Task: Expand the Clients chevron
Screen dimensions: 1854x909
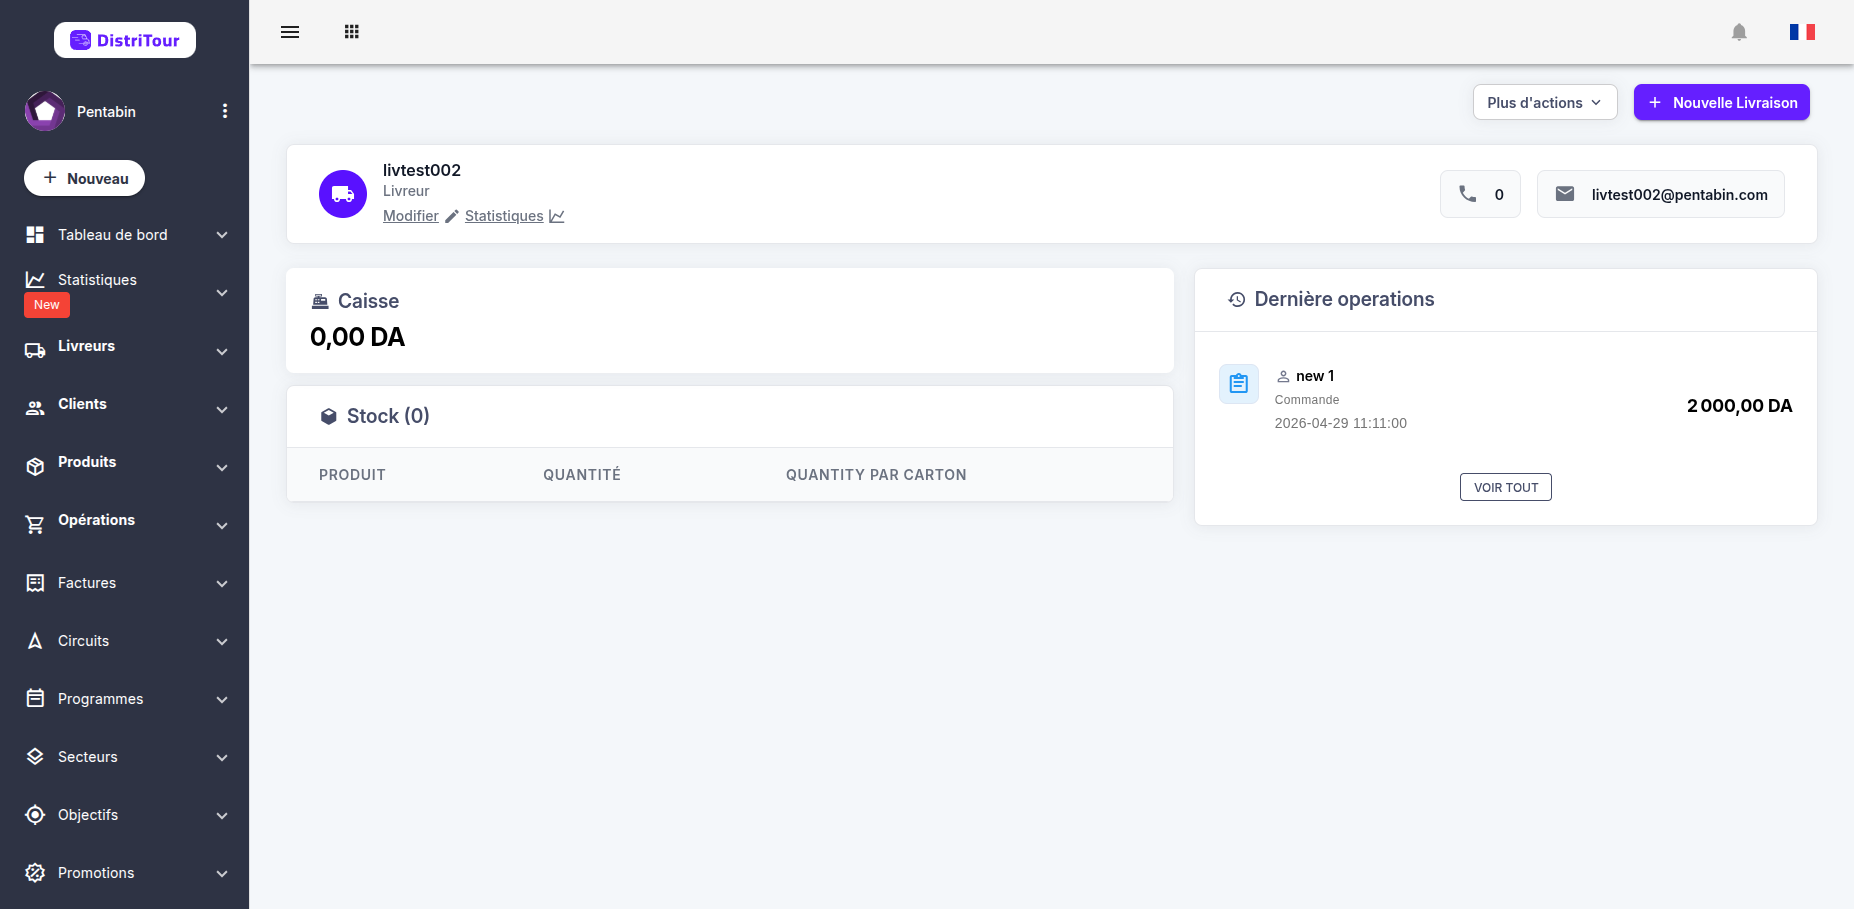Action: 222,409
